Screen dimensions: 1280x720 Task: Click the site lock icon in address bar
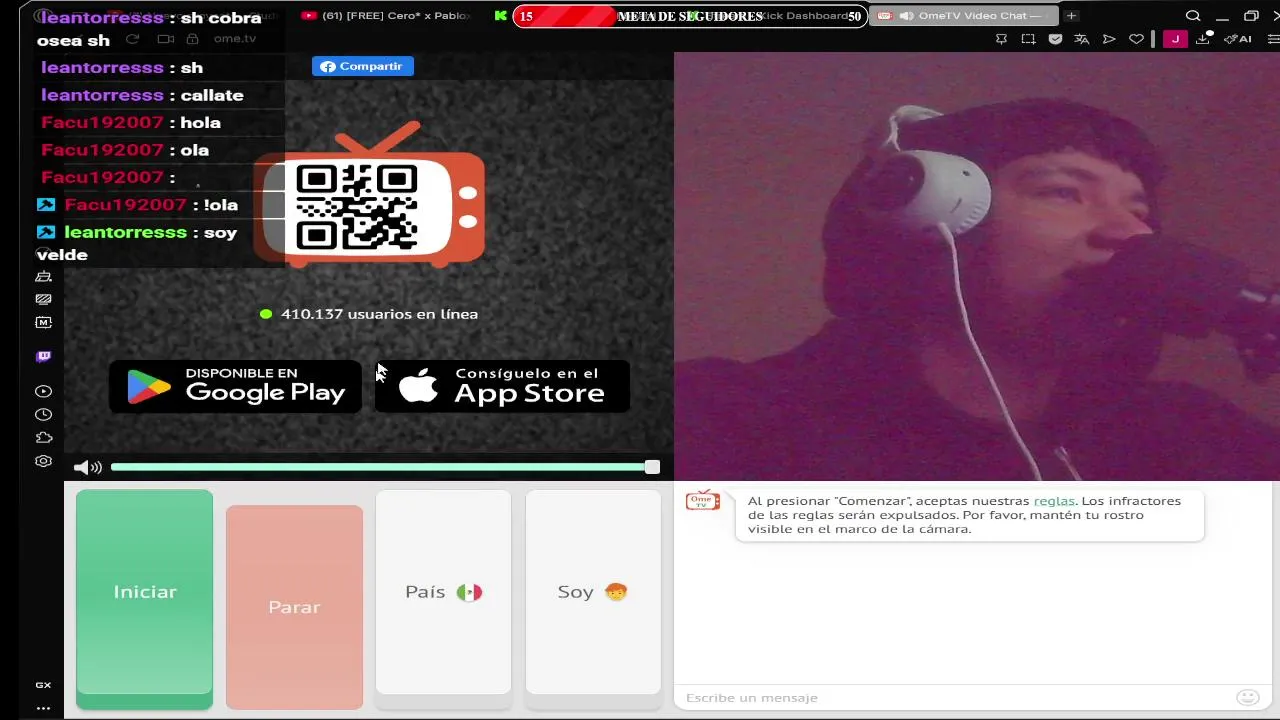(192, 39)
